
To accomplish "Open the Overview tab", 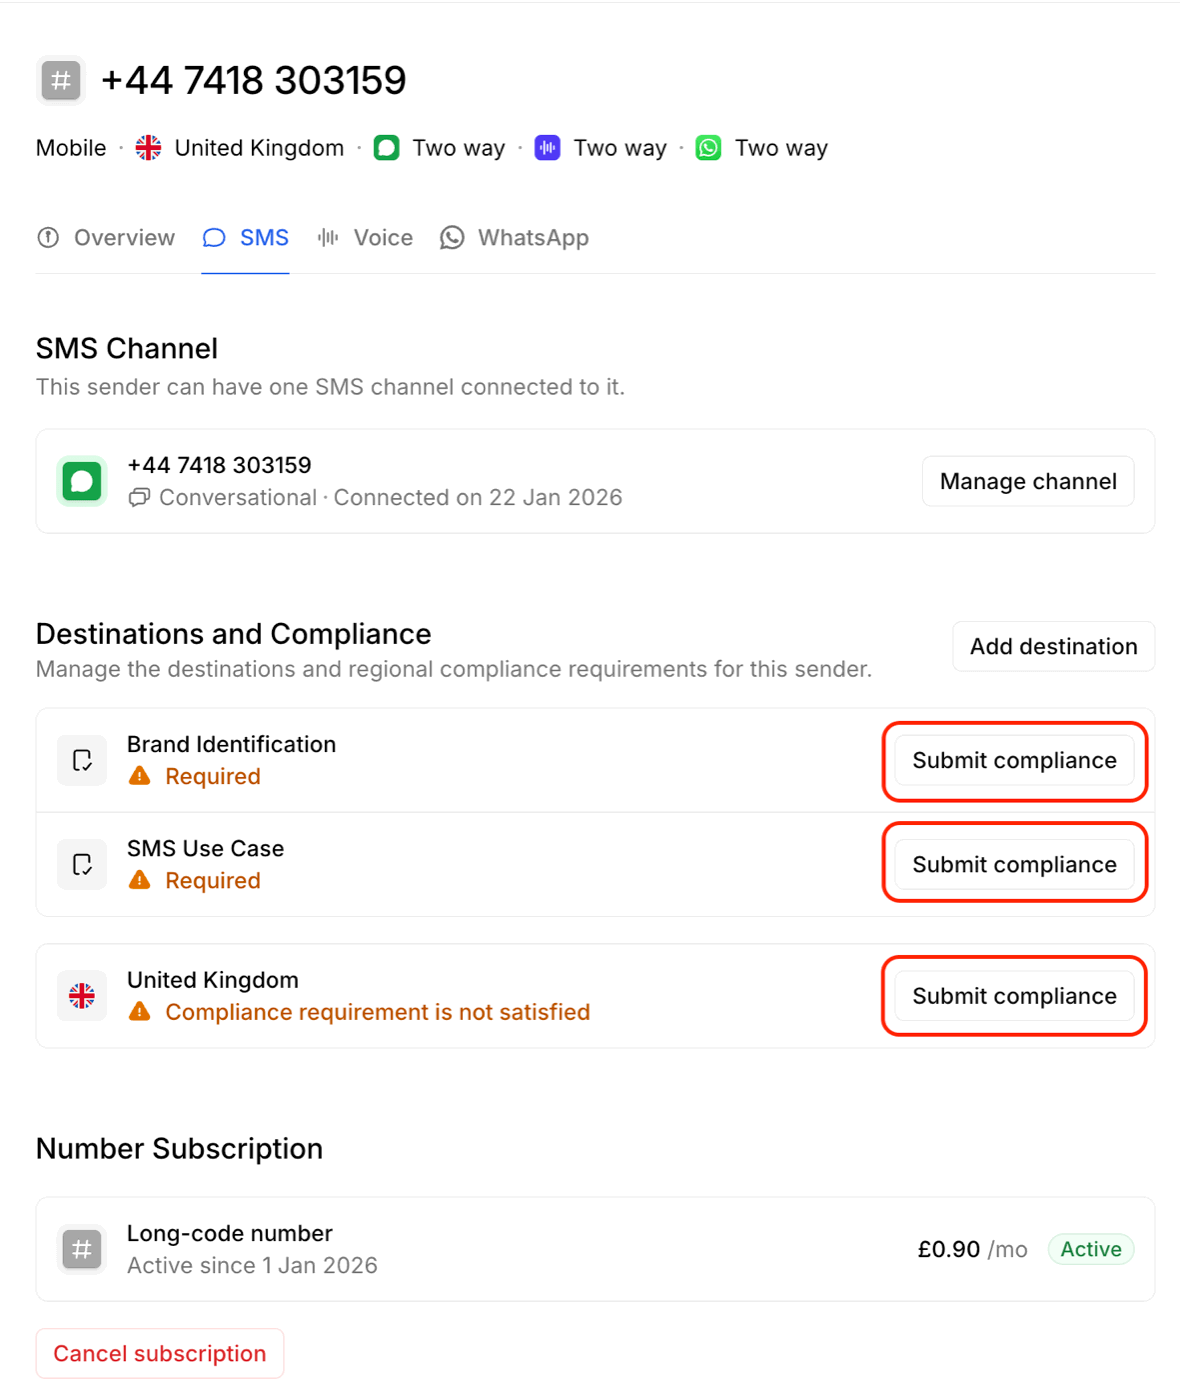I will (106, 238).
